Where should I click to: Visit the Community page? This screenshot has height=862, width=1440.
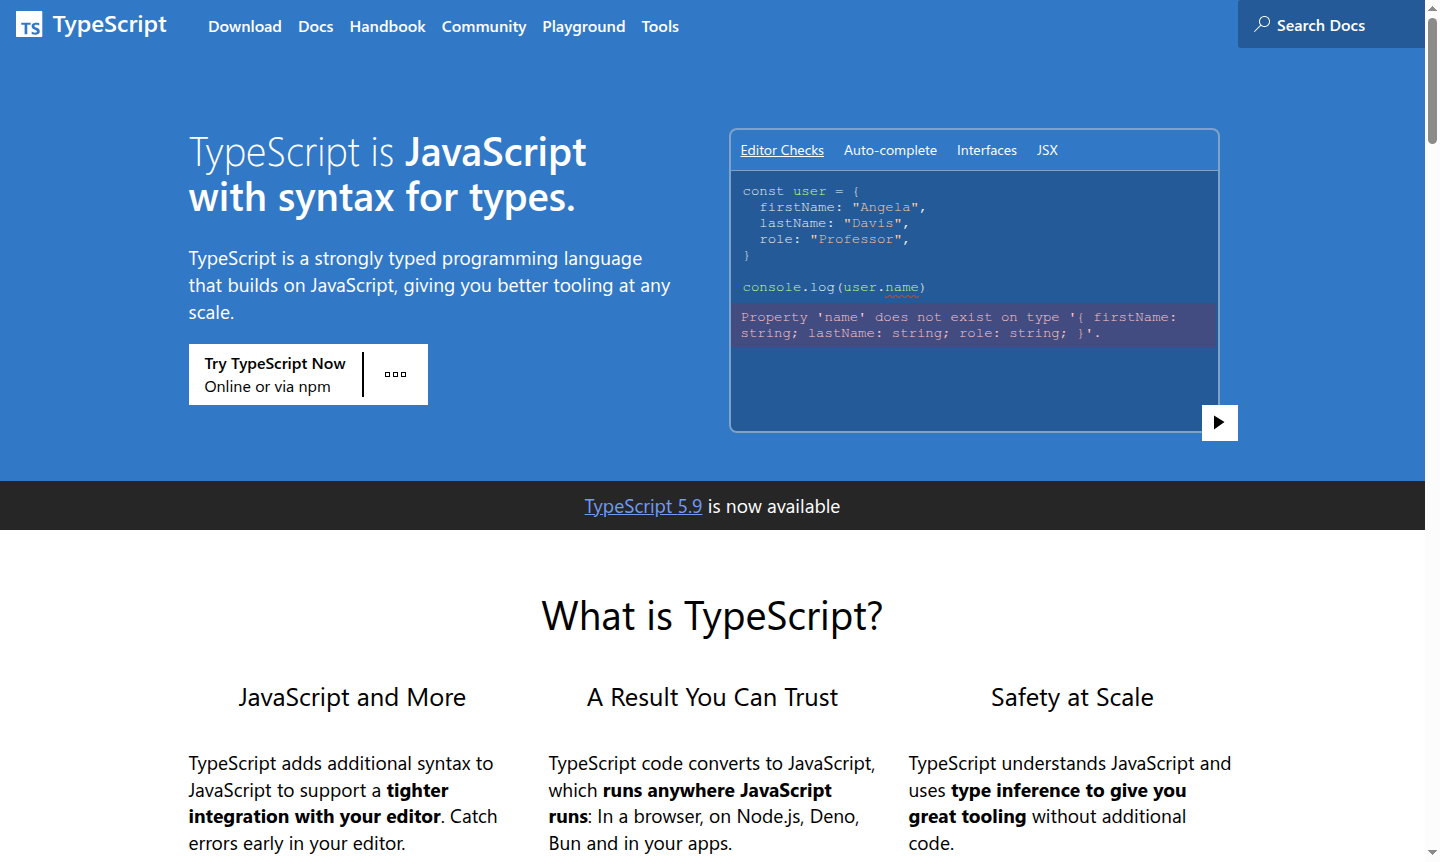484,26
